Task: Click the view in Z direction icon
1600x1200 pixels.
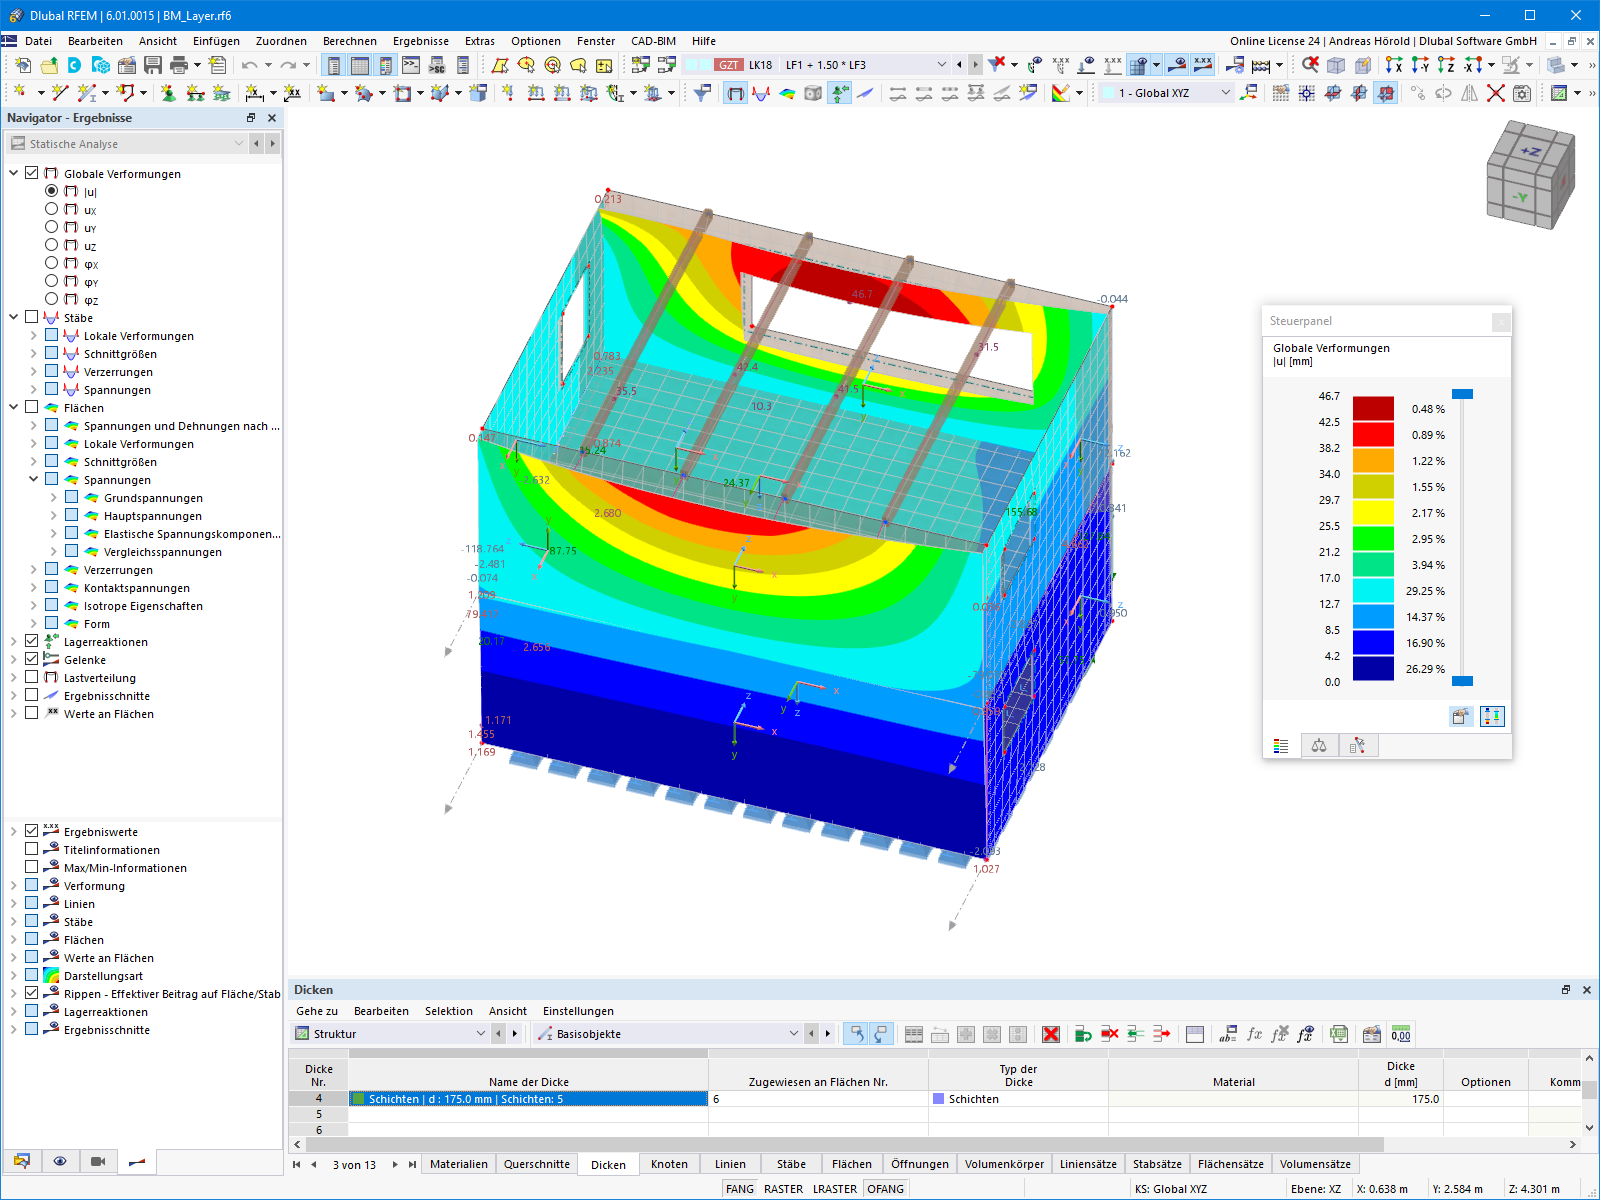Action: (1446, 65)
